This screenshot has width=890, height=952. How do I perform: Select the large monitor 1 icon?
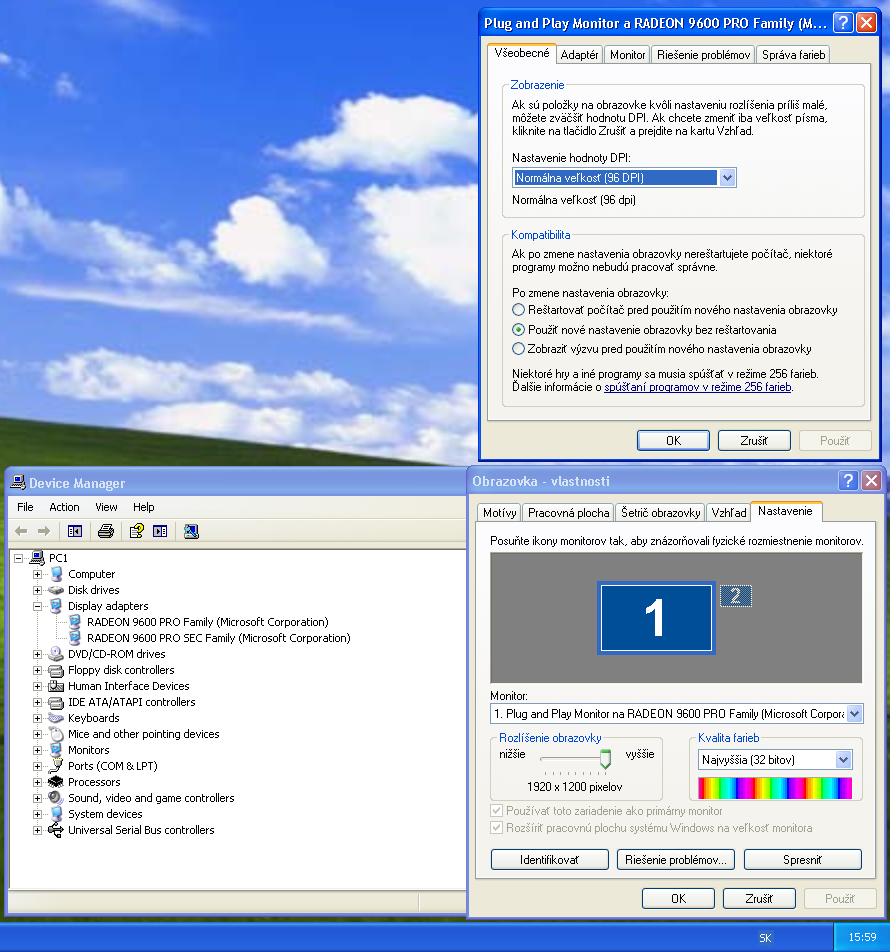pos(655,618)
